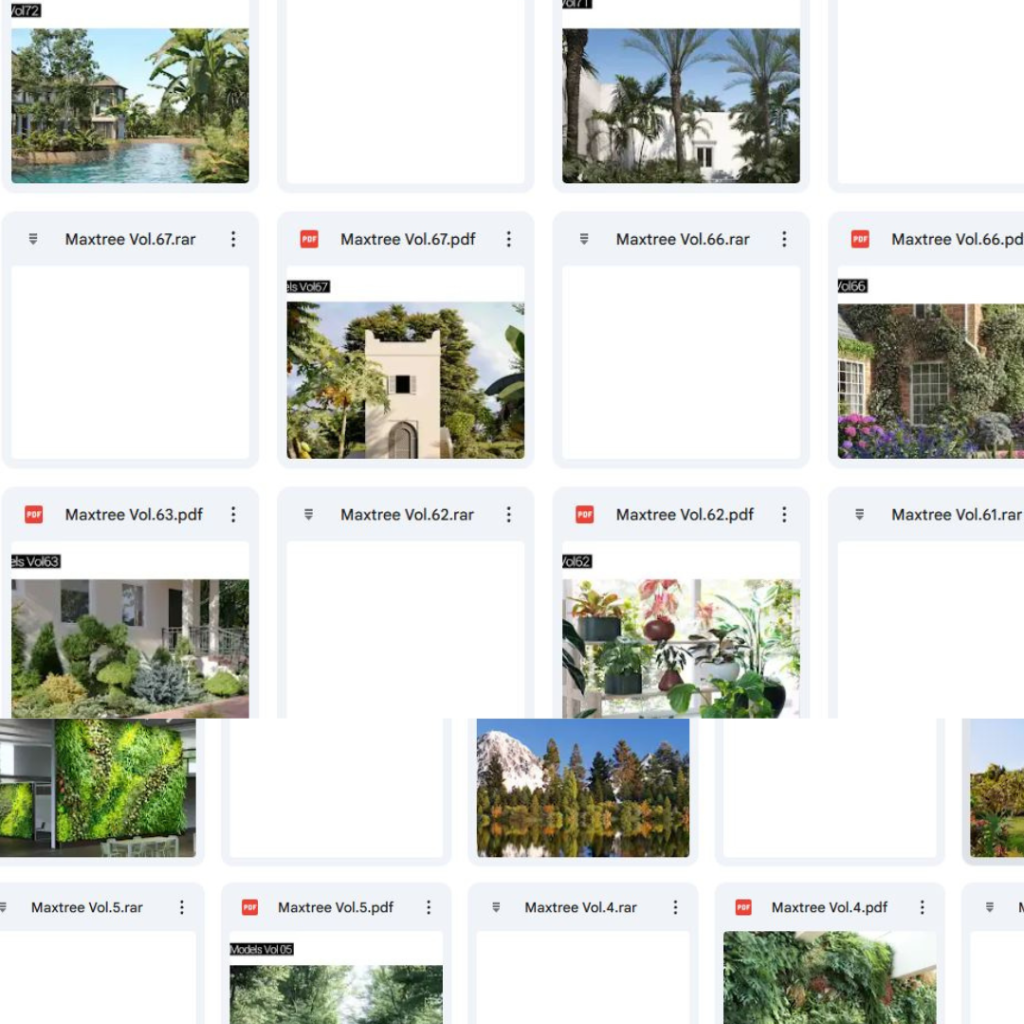Open more options for Maxtree Vol.5.pdf
The width and height of the screenshot is (1024, 1024).
[429, 907]
